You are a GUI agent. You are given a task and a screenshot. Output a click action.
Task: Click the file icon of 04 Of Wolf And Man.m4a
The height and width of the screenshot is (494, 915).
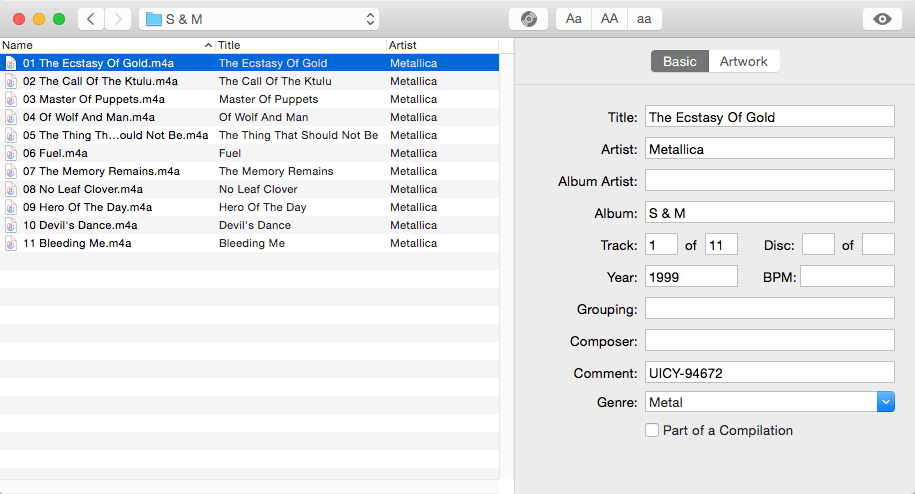click(x=11, y=117)
